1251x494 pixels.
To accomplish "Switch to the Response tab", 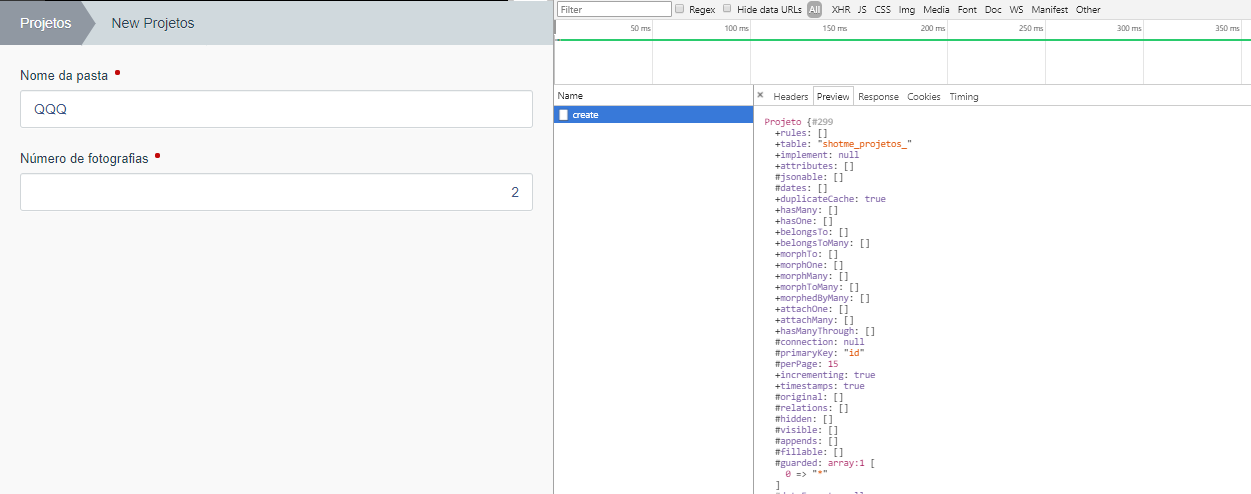I will pos(878,97).
